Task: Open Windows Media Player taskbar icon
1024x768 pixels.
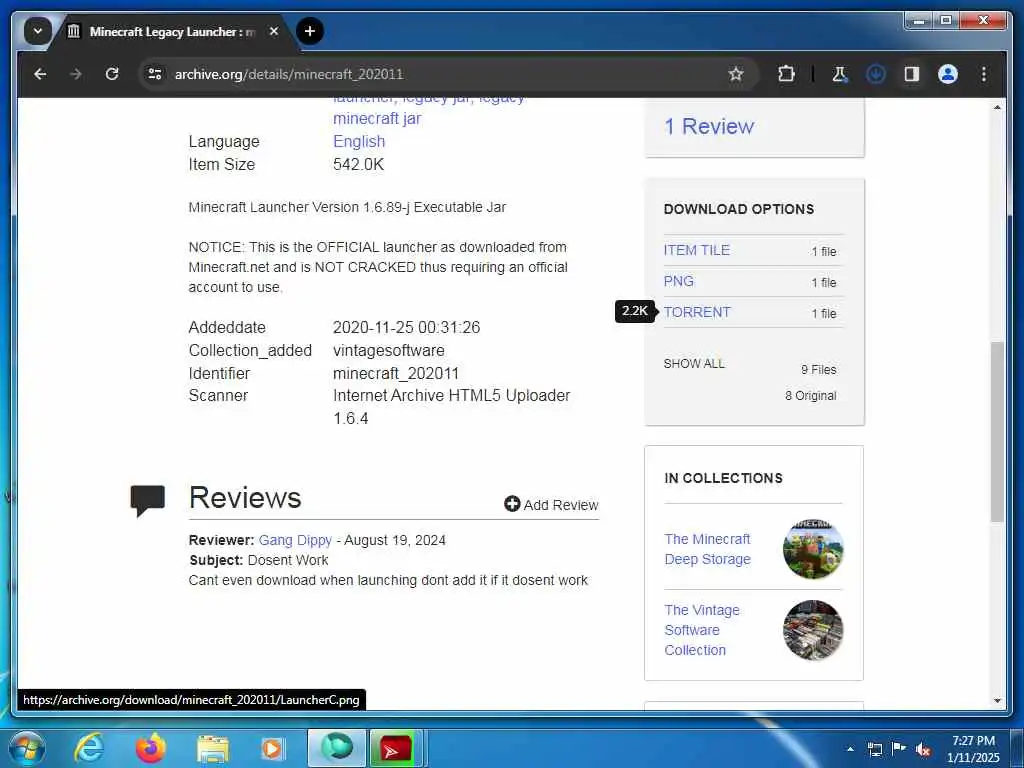Action: coord(273,748)
